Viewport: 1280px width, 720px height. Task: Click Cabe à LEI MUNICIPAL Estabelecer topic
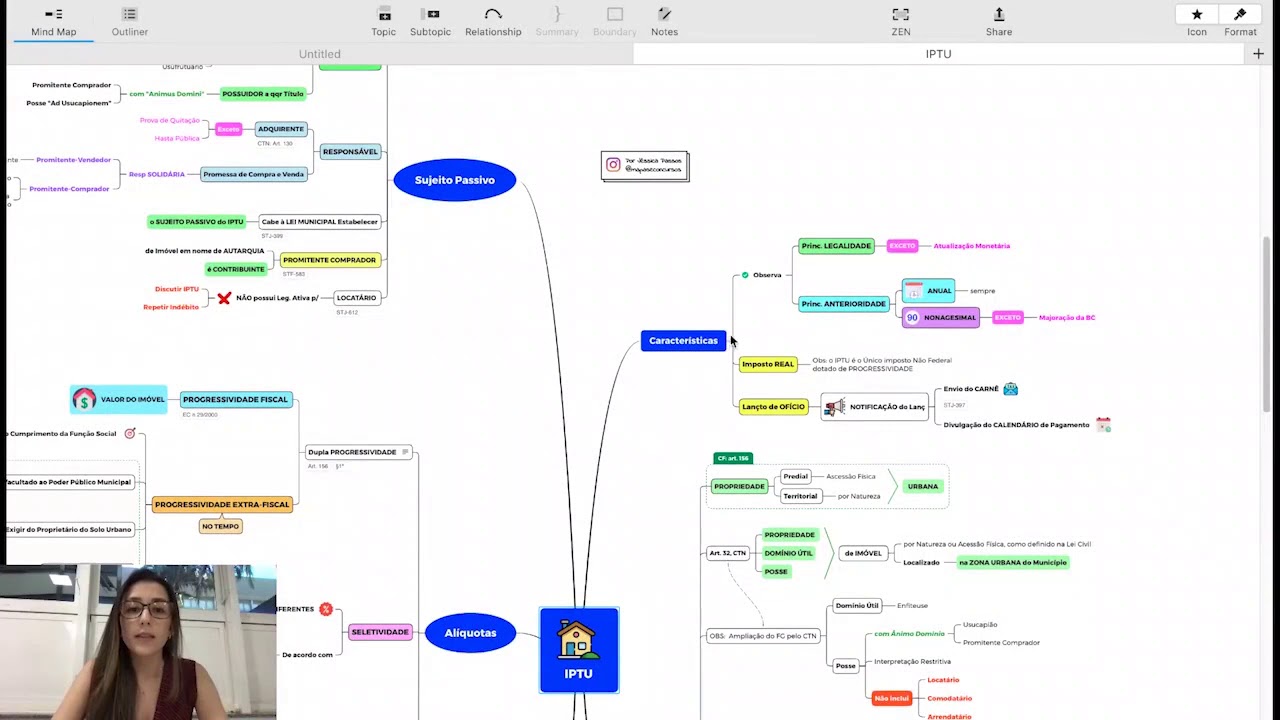(x=320, y=222)
